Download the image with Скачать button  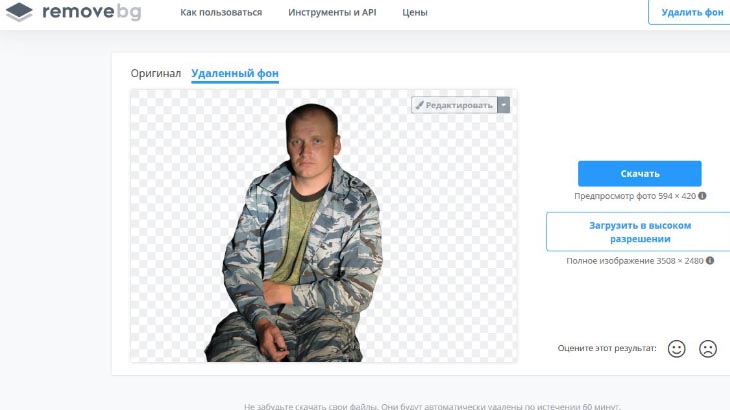(x=640, y=174)
